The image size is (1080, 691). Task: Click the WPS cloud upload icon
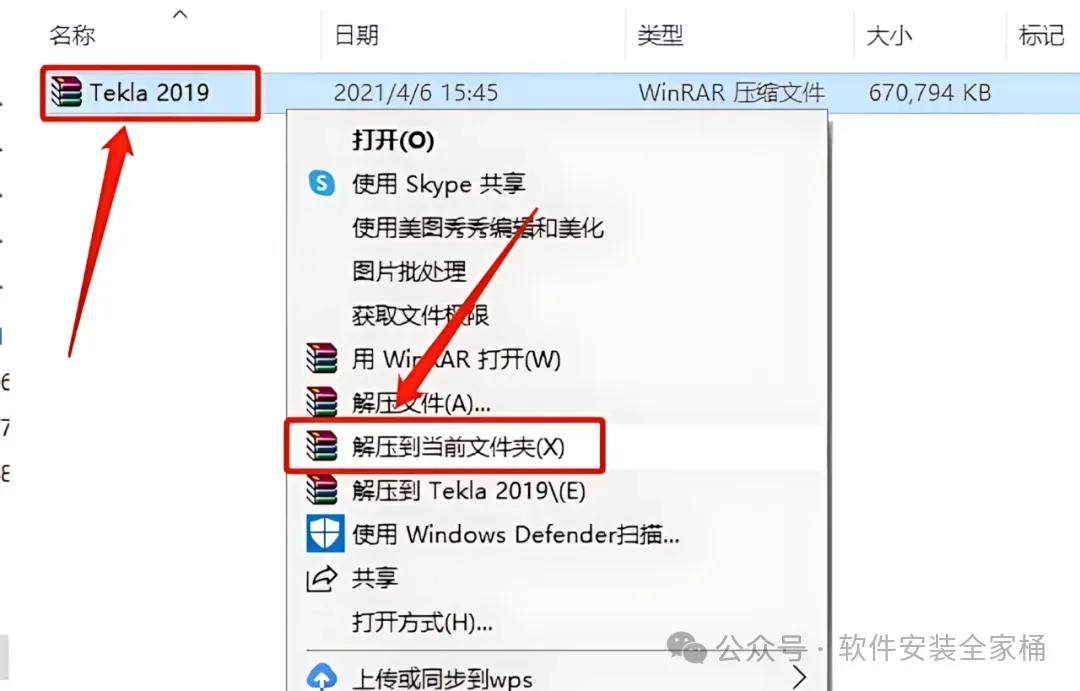[322, 677]
